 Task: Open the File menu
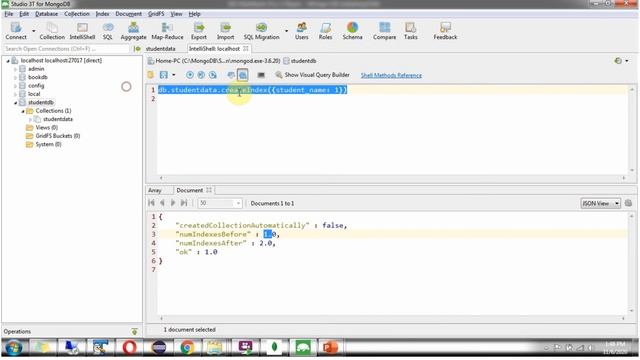click(x=9, y=14)
